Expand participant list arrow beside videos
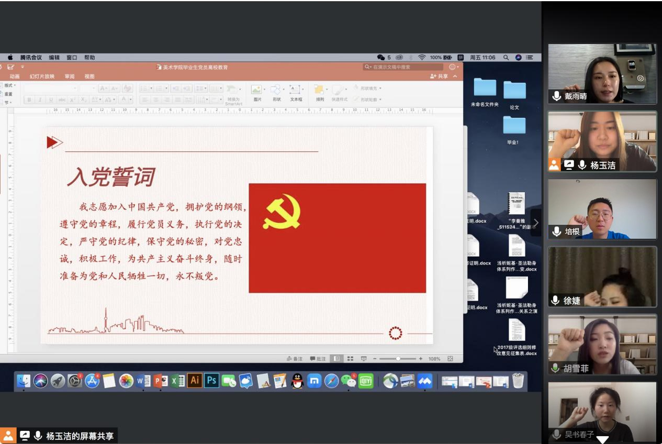 [x=536, y=222]
